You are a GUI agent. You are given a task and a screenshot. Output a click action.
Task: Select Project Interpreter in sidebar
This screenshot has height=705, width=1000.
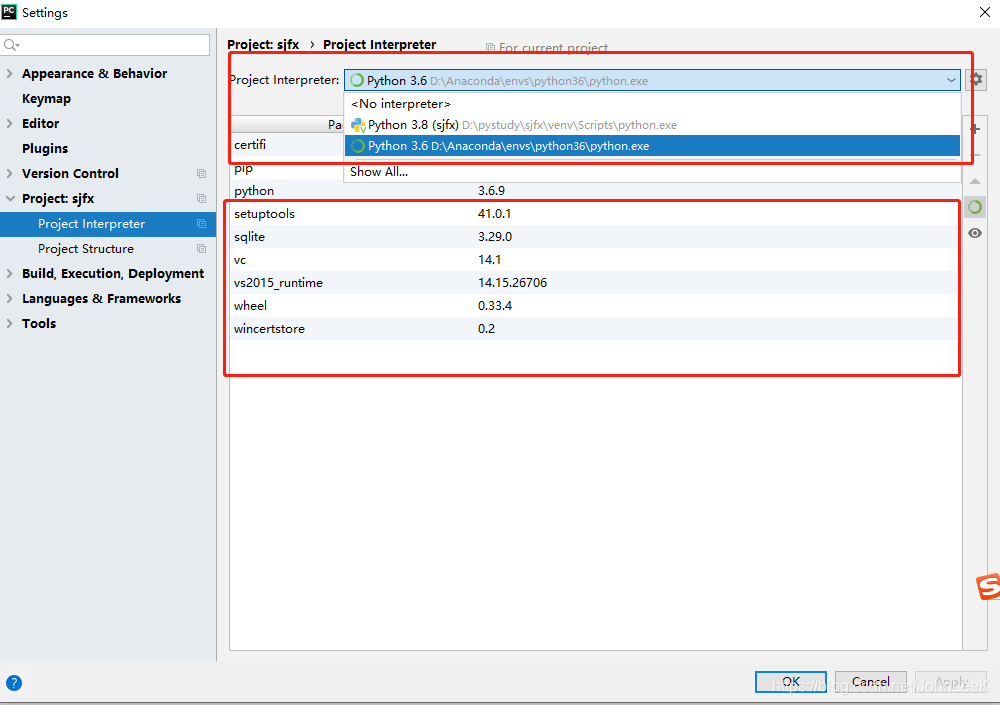108,224
